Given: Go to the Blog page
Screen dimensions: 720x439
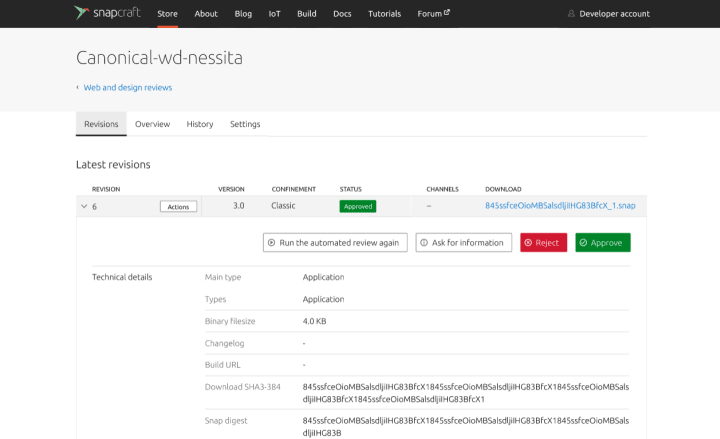Looking at the screenshot, I should 243,14.
